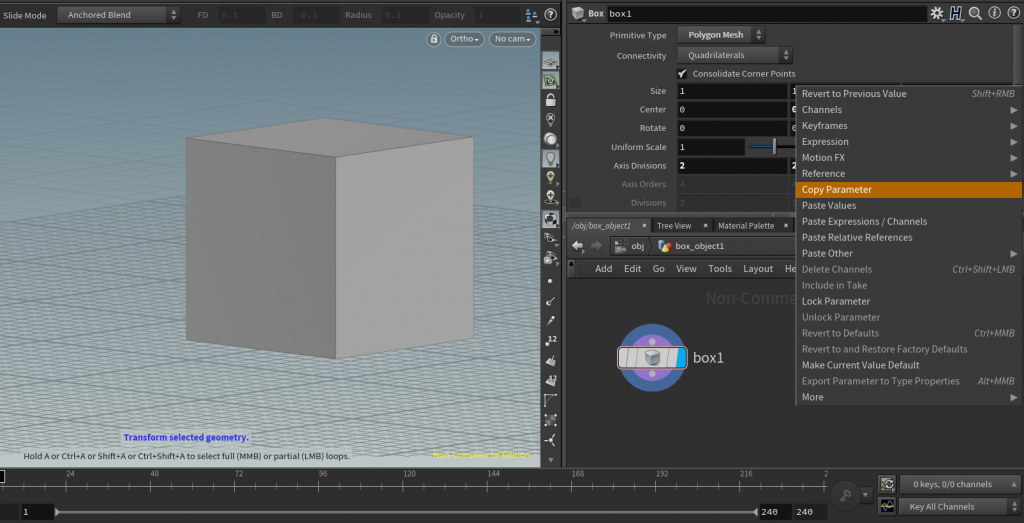Open parameter help question mark icon
Viewport: 1024px width, 523px height.
tap(1013, 13)
